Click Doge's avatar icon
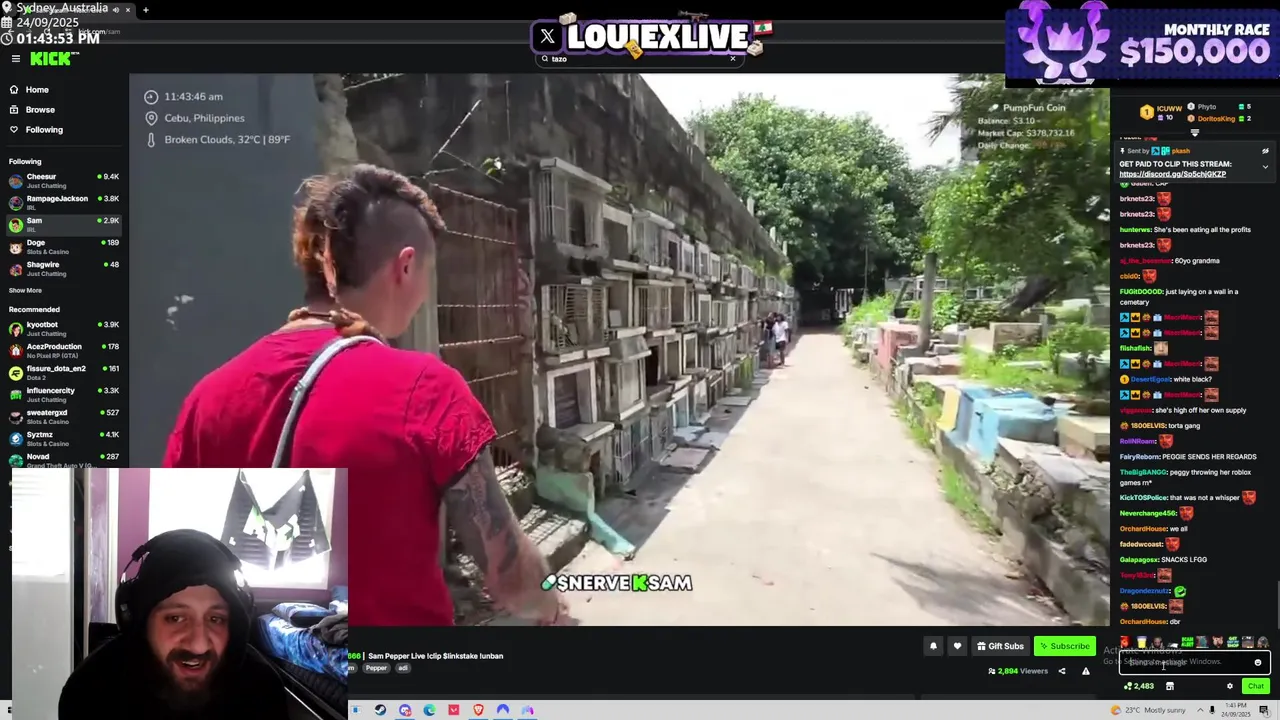Viewport: 1280px width, 720px height. [x=15, y=247]
